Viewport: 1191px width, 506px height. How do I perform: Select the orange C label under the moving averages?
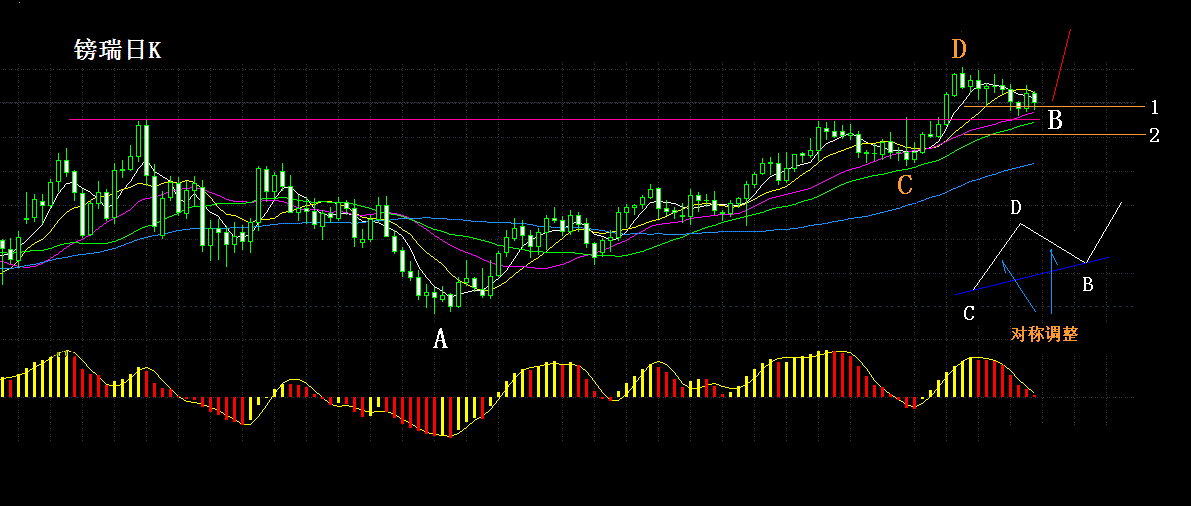point(904,185)
